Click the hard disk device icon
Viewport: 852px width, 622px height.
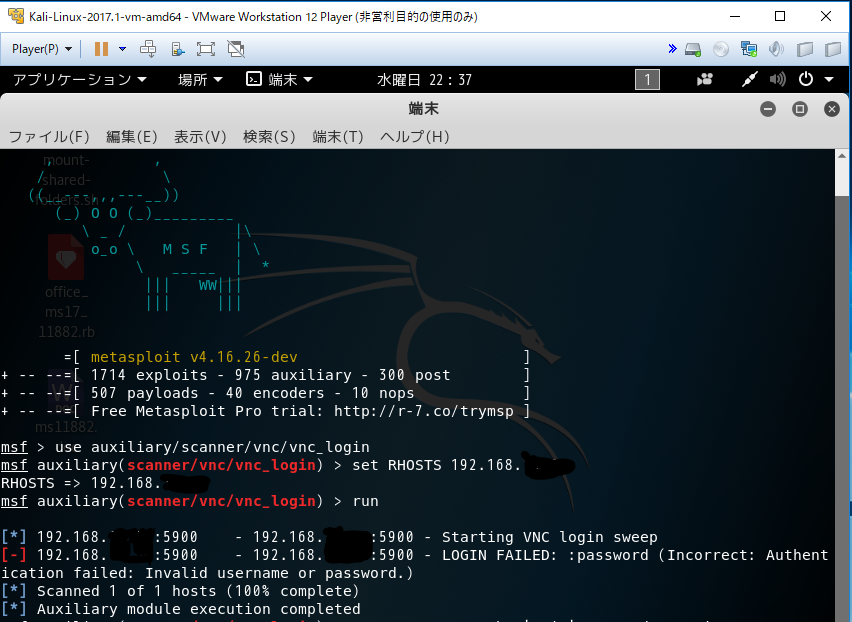tap(693, 49)
